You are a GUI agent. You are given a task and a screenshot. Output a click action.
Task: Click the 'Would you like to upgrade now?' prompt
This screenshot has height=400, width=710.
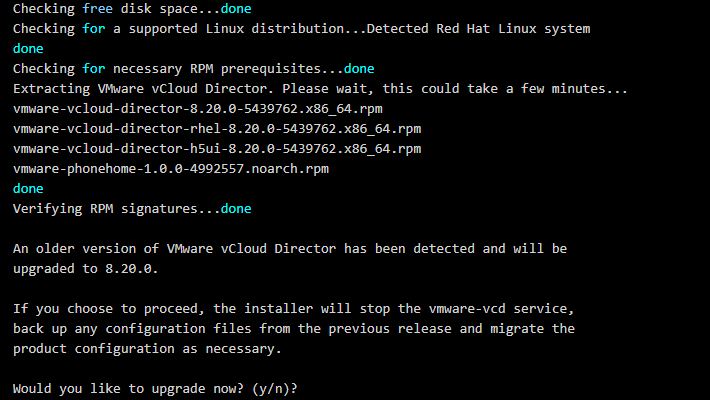coord(155,387)
